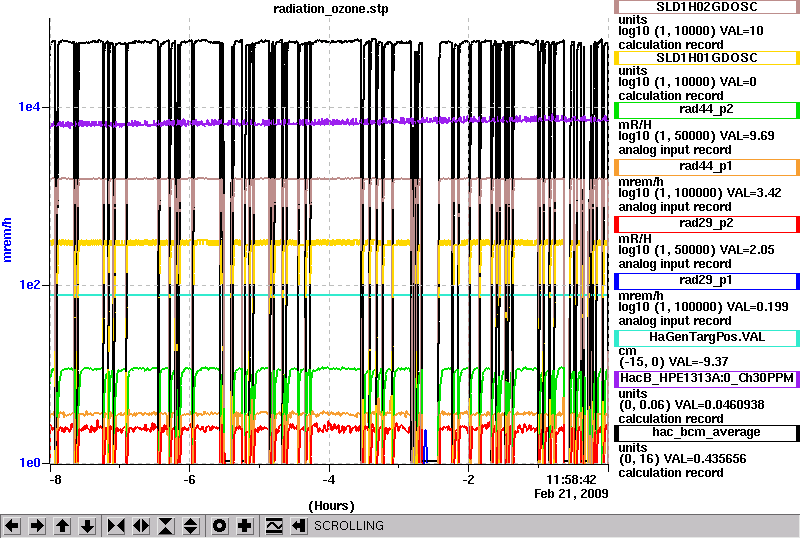Pan the graph up with the up arrow
The width and height of the screenshot is (800, 538).
point(62,526)
